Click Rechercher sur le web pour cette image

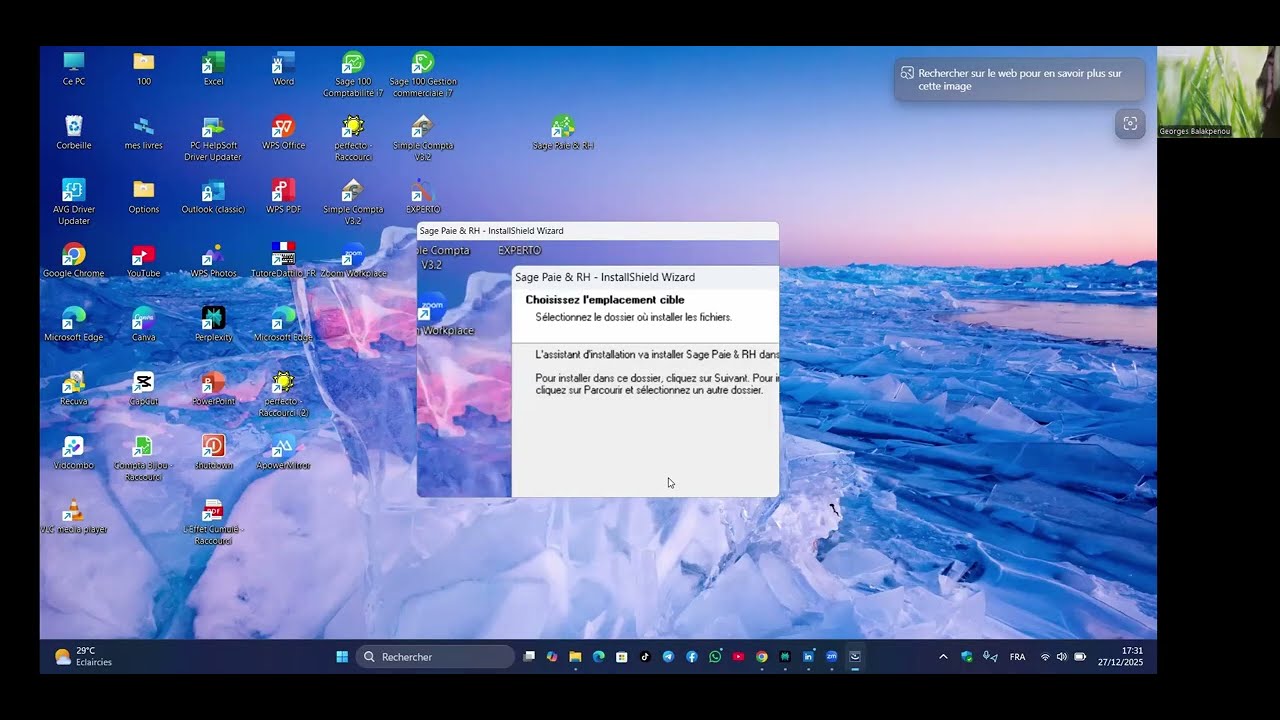click(x=1019, y=80)
